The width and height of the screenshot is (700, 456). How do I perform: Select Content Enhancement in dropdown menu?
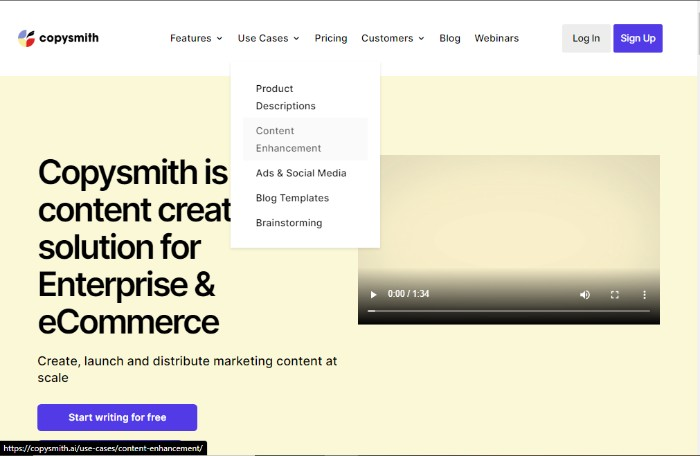[305, 139]
